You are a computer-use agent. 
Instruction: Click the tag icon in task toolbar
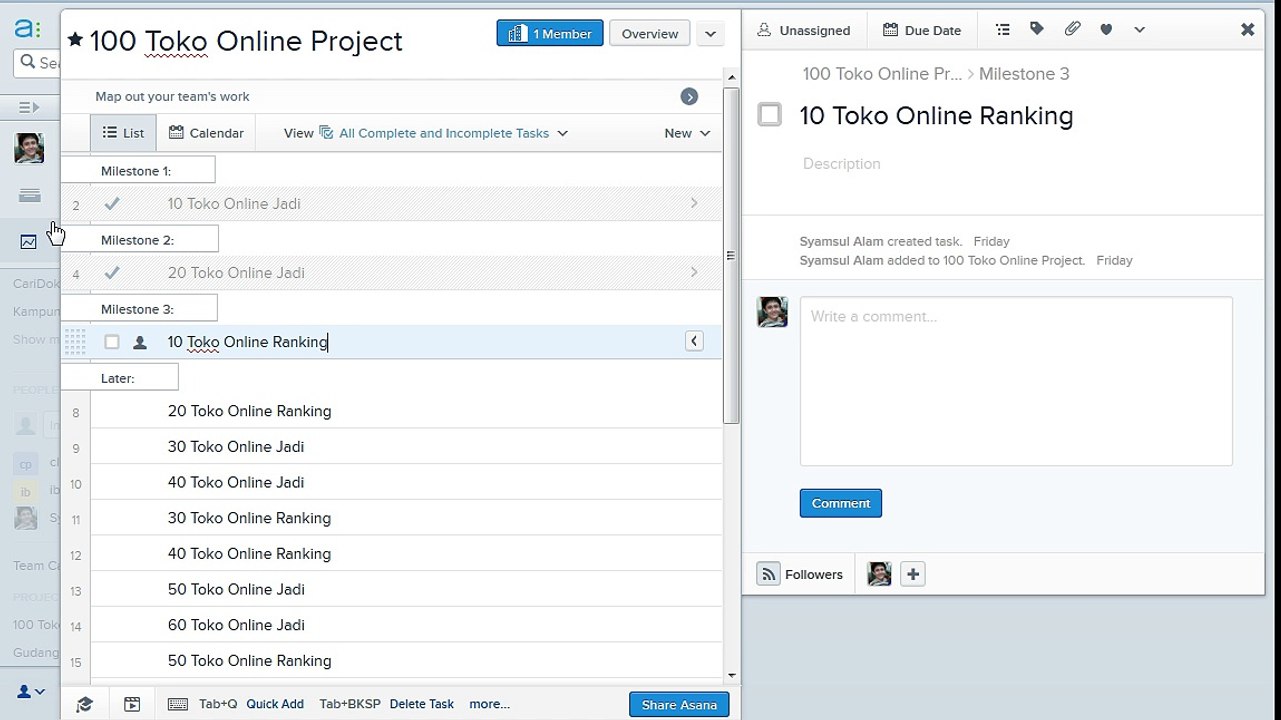tap(1037, 30)
